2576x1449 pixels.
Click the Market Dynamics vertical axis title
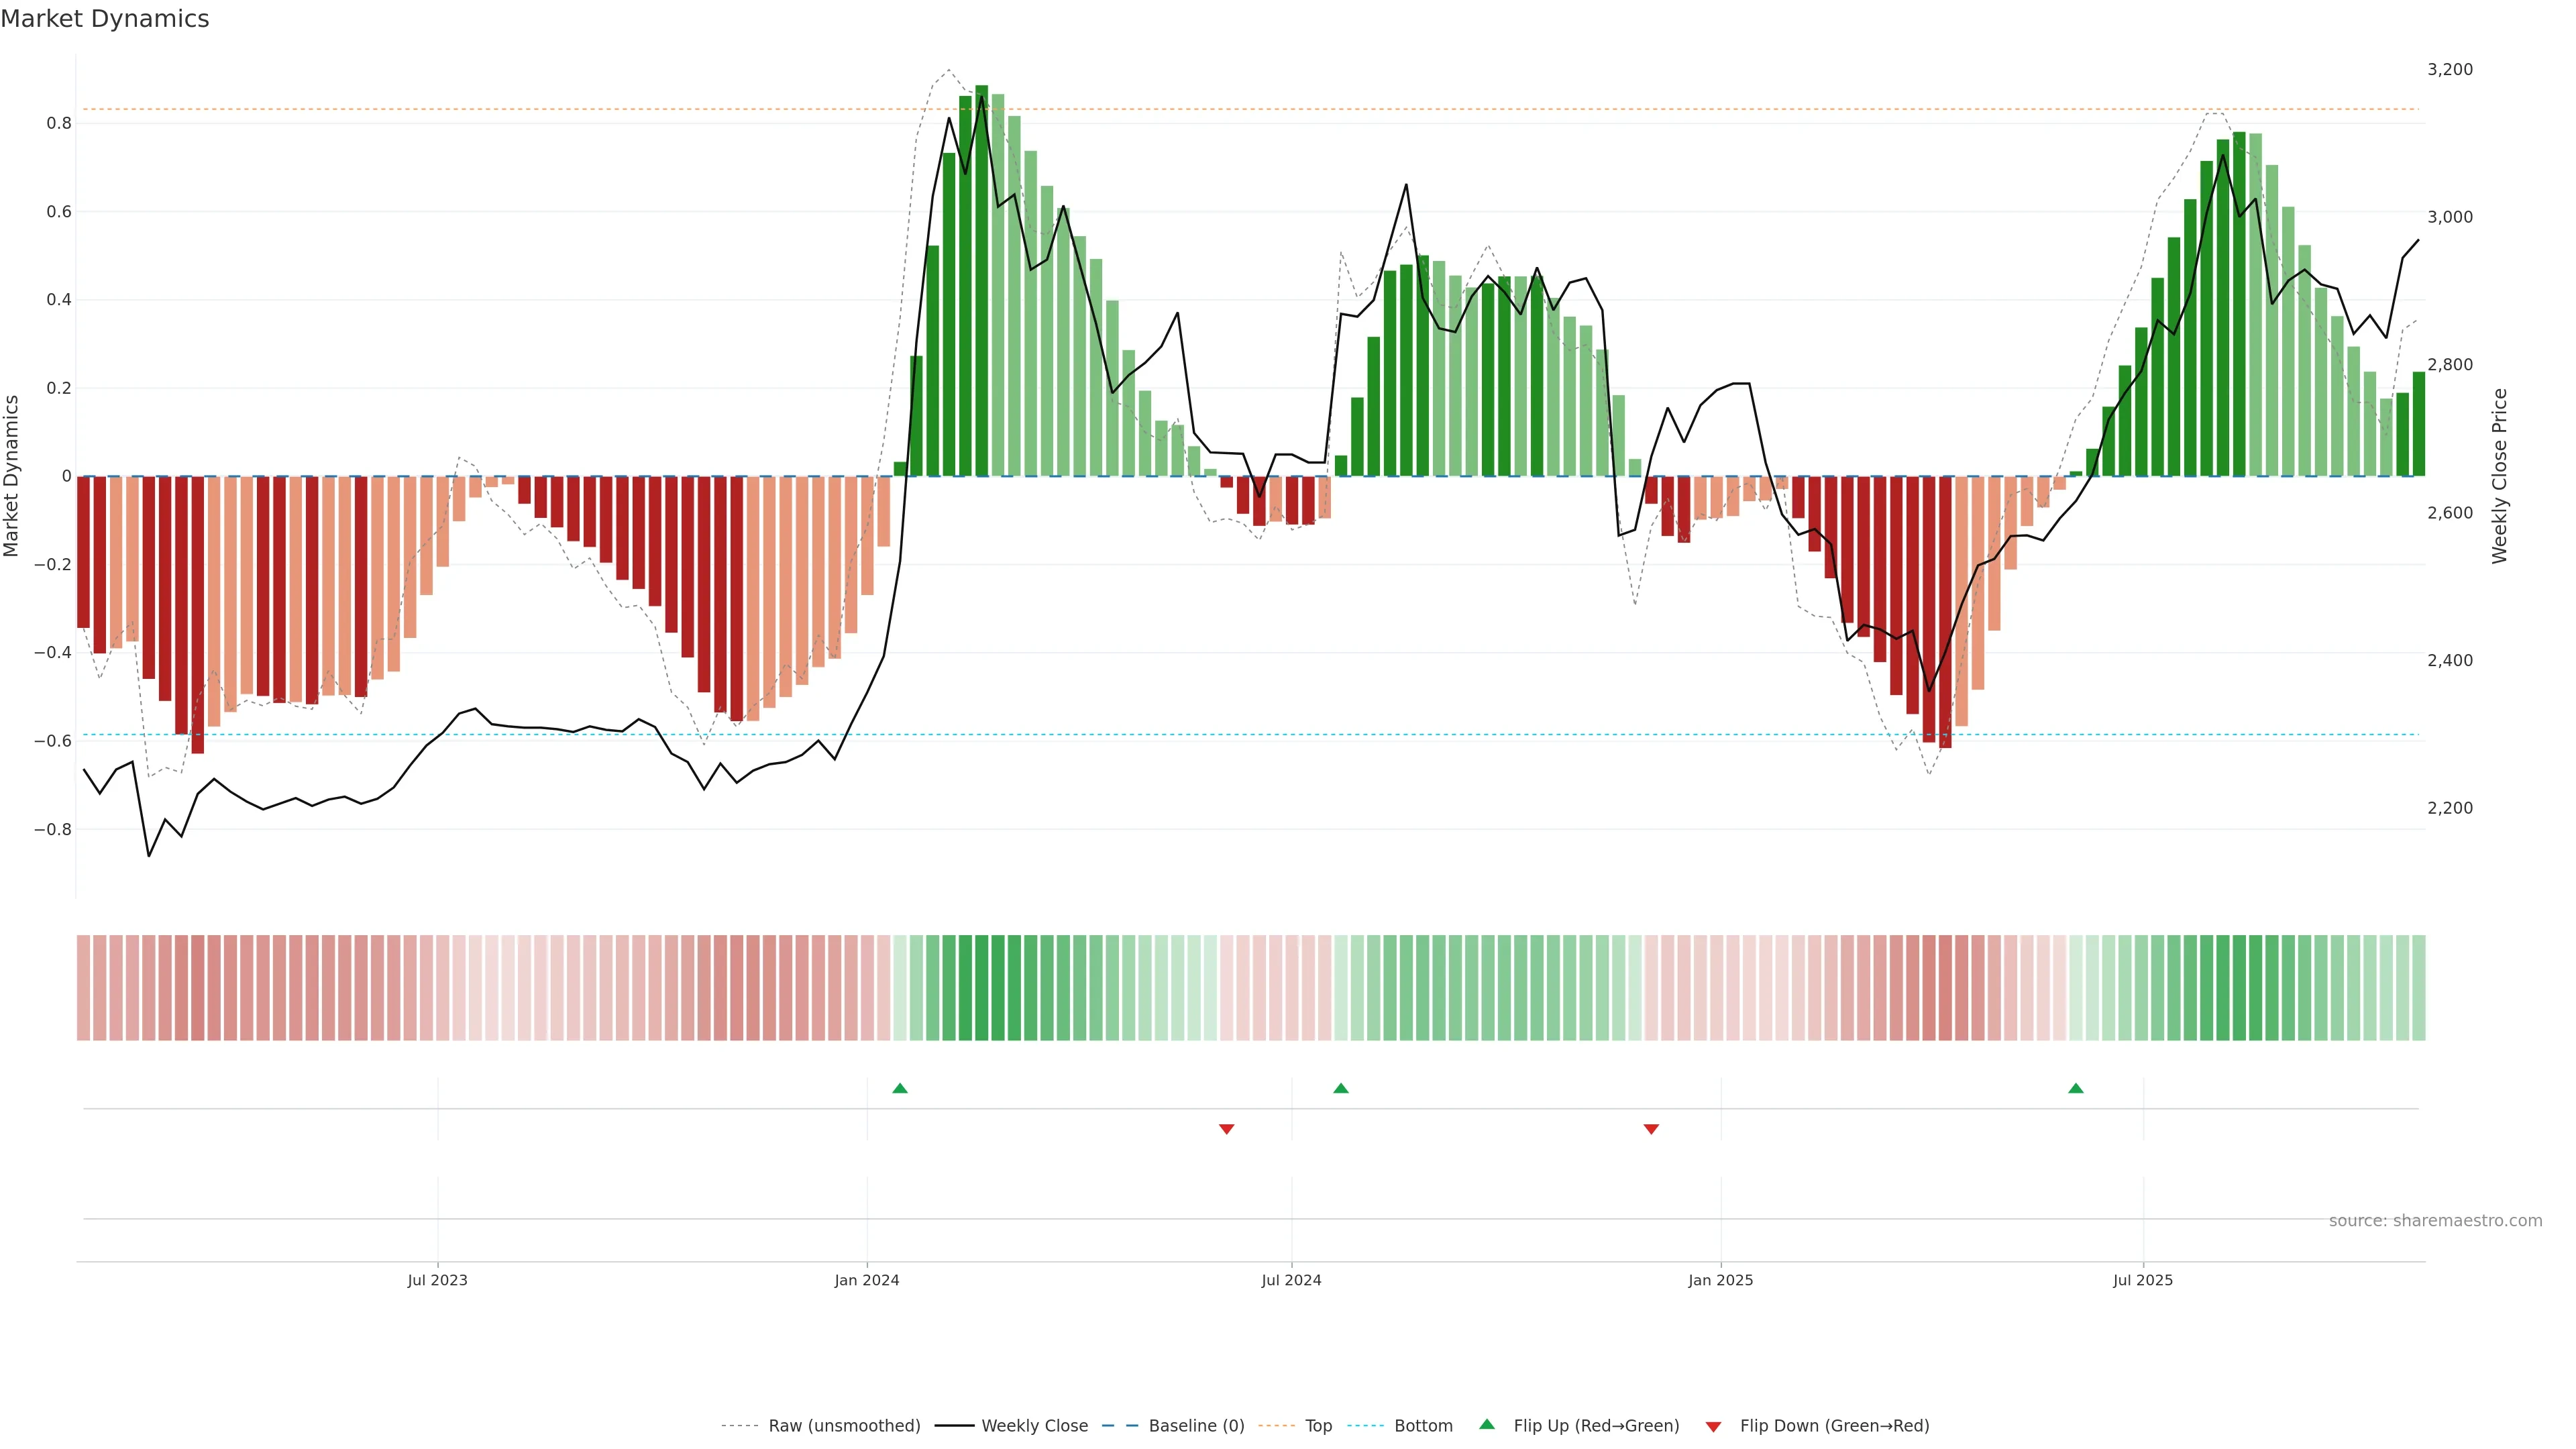point(12,476)
